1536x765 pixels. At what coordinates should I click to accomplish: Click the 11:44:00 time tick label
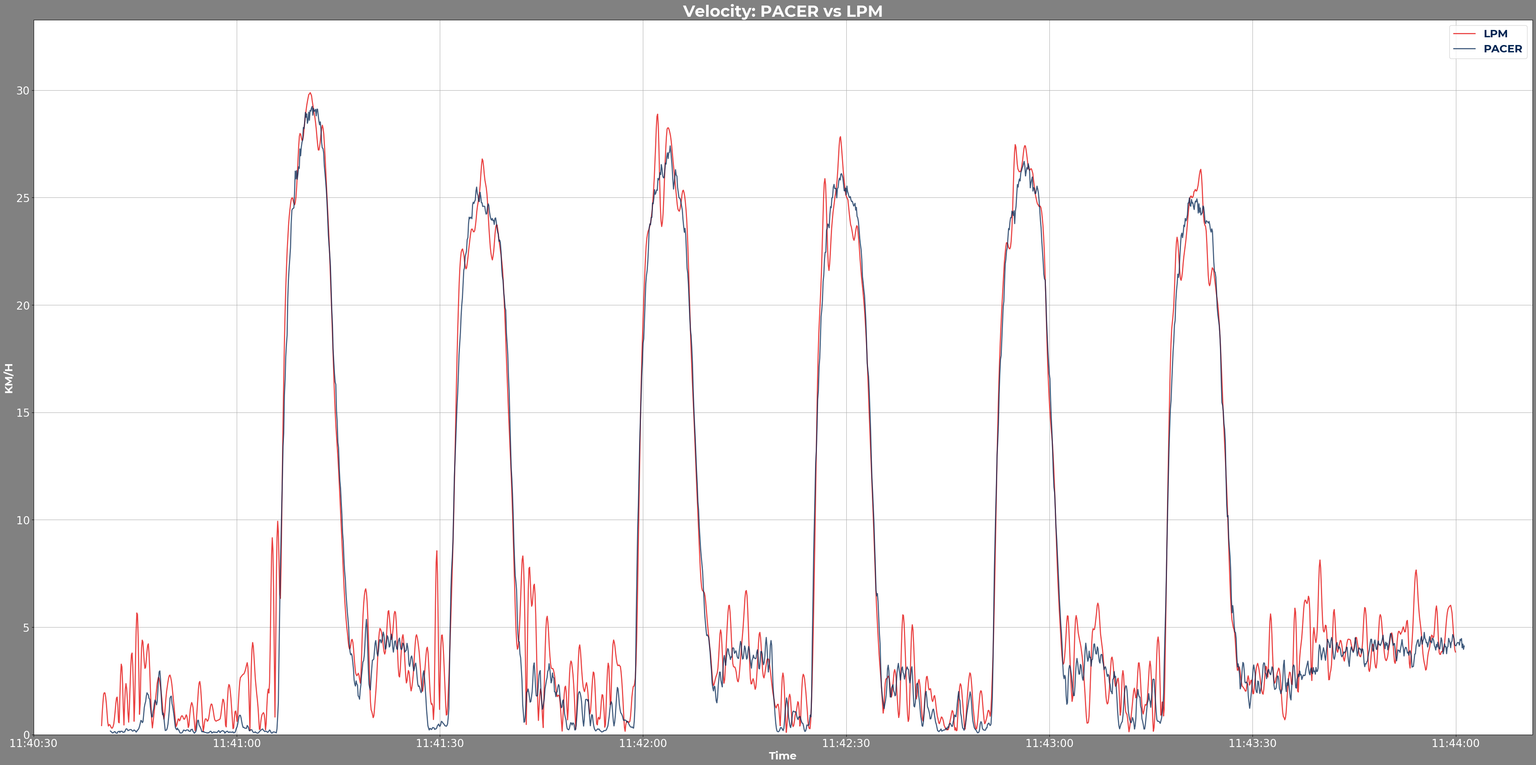(1455, 743)
